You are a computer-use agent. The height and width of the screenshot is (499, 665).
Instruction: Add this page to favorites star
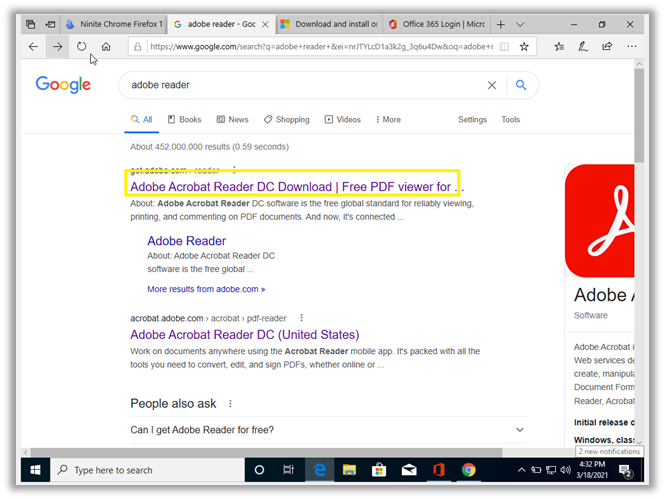524,47
